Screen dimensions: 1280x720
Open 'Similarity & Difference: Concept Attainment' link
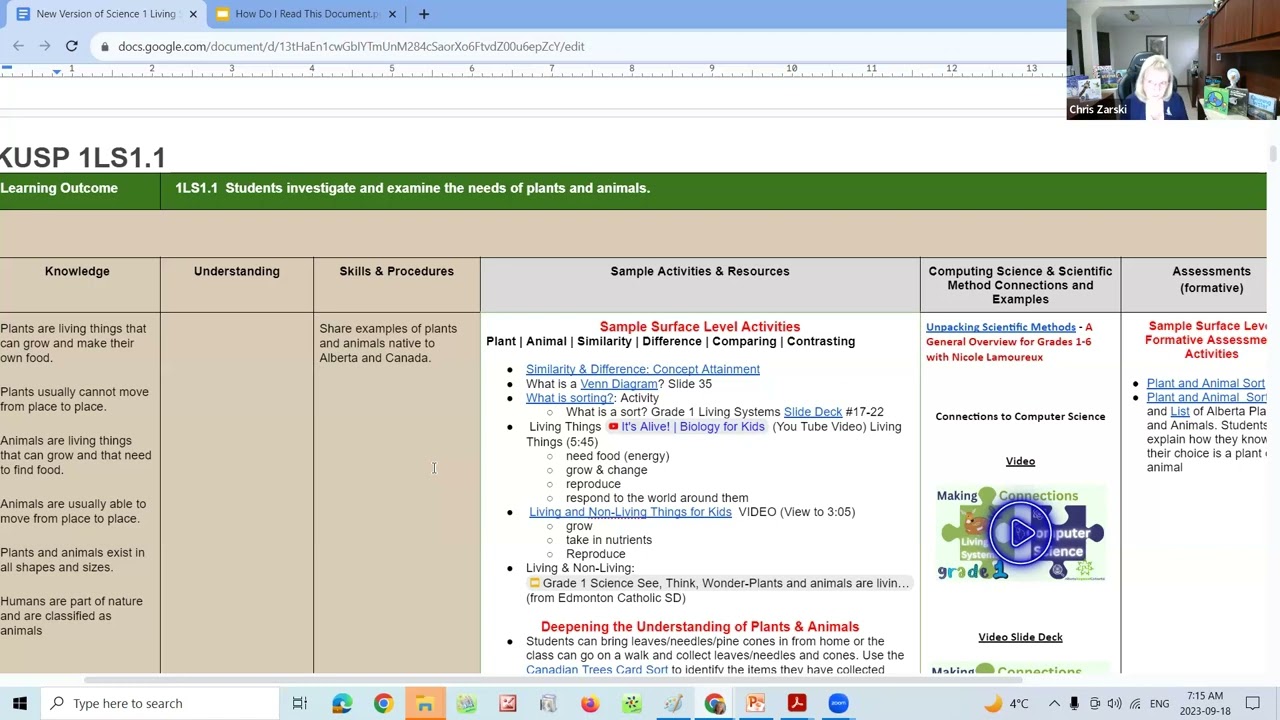tap(643, 369)
